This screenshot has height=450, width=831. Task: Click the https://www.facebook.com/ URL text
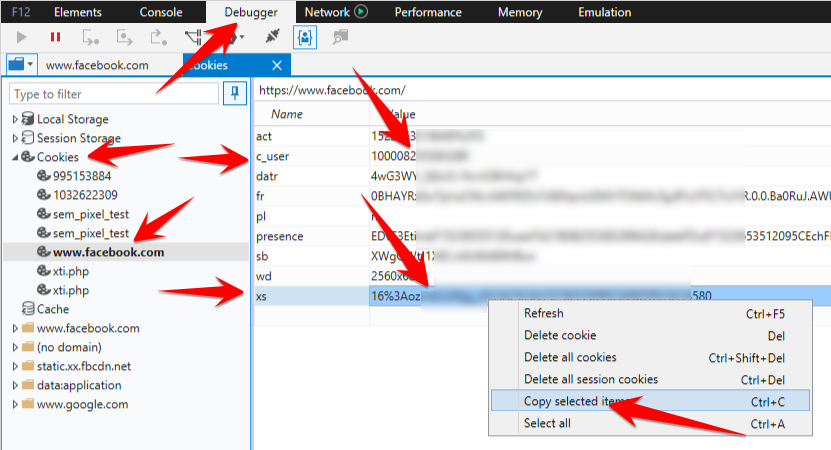332,90
